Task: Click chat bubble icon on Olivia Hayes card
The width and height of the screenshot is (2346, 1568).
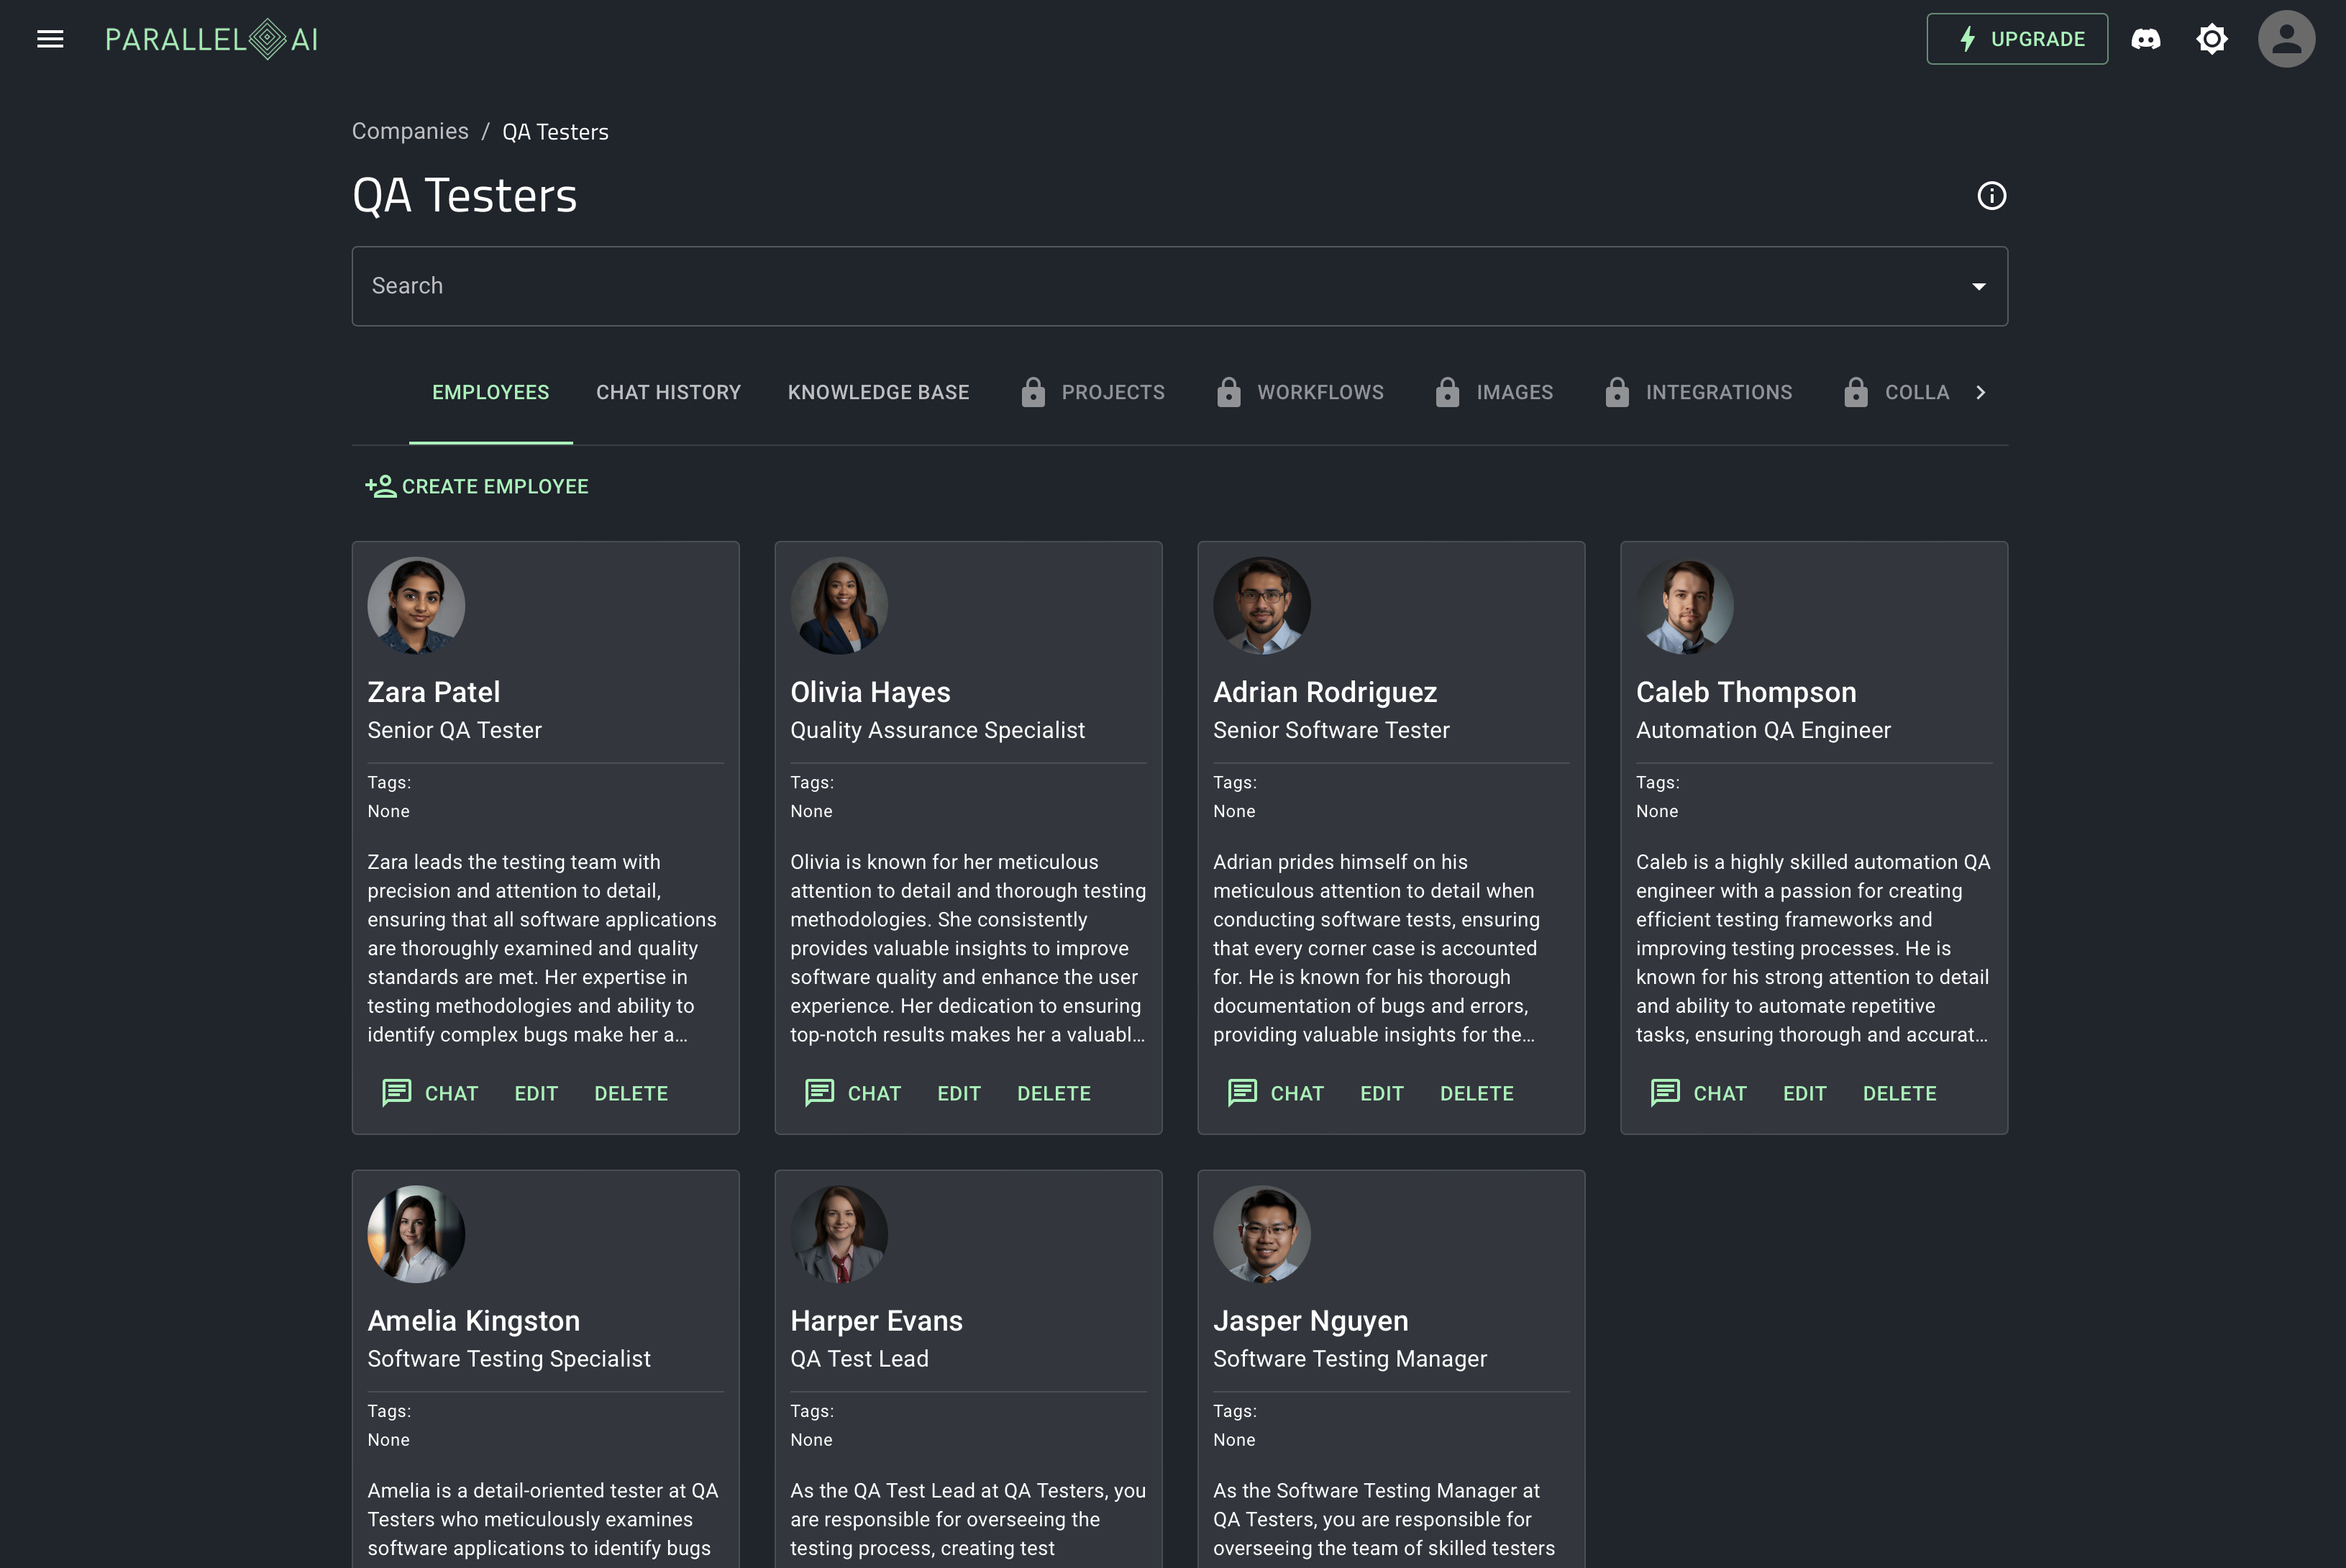Action: pyautogui.click(x=820, y=1092)
